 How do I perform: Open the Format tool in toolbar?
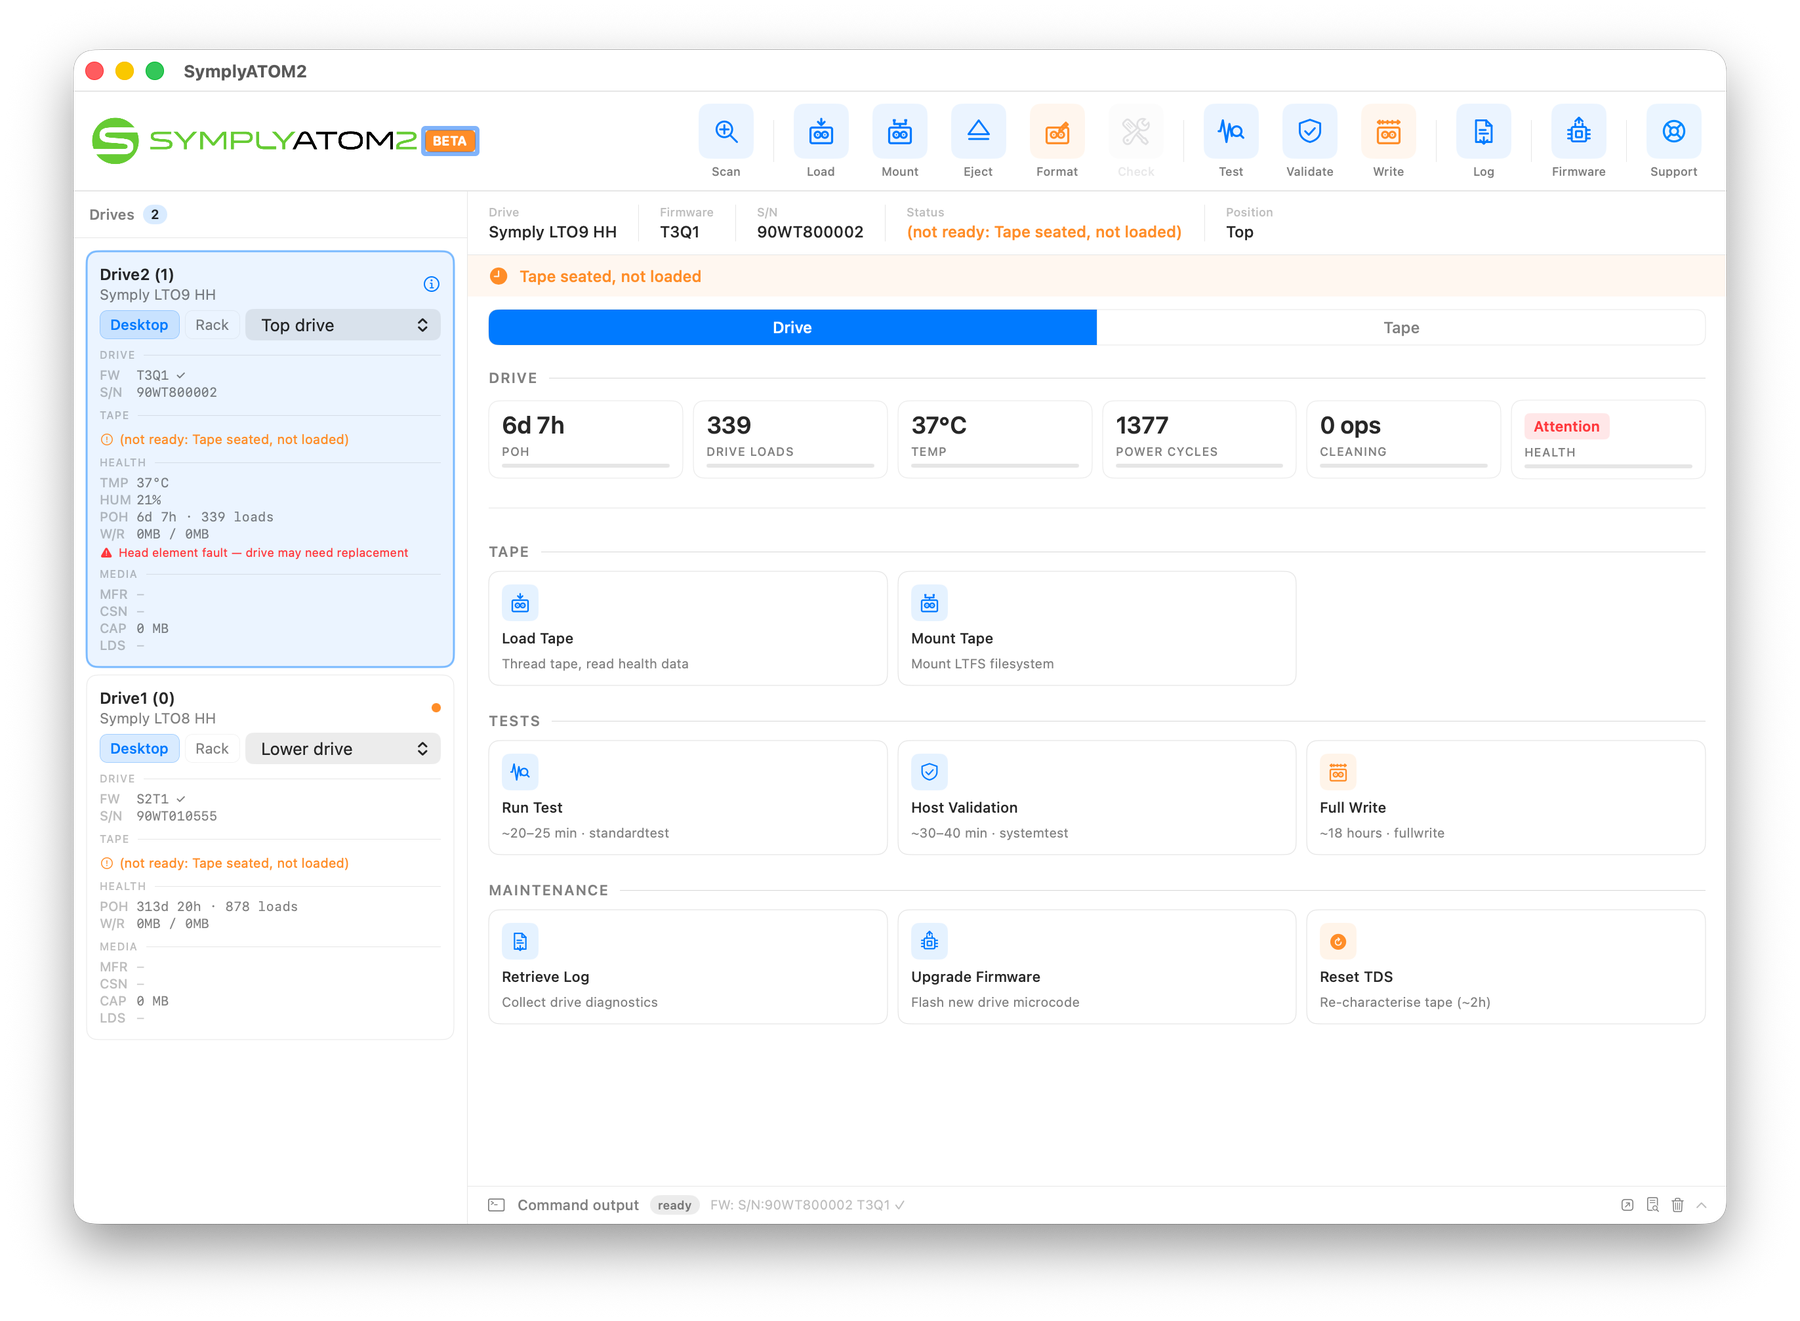pos(1057,132)
